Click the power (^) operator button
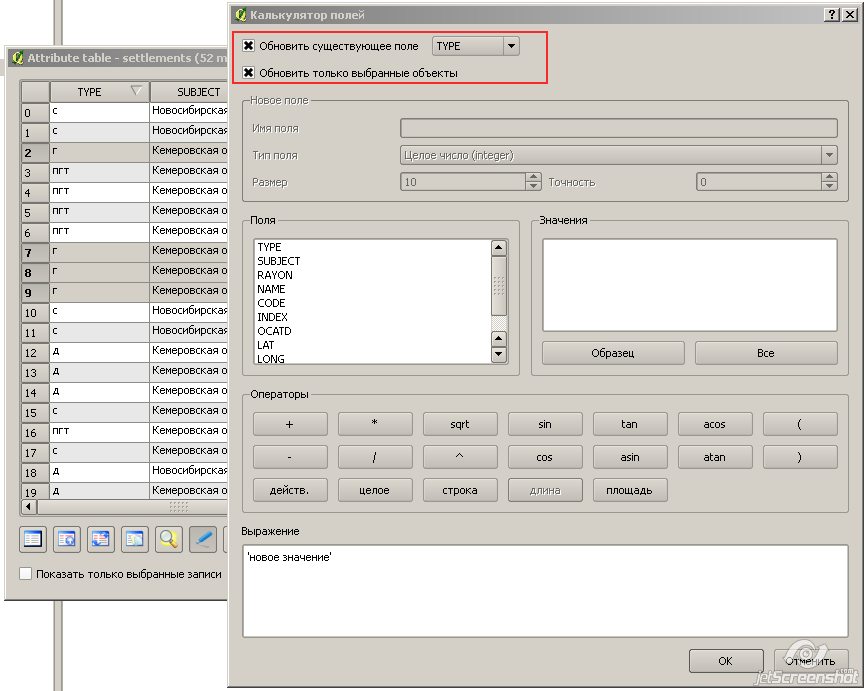 click(460, 457)
